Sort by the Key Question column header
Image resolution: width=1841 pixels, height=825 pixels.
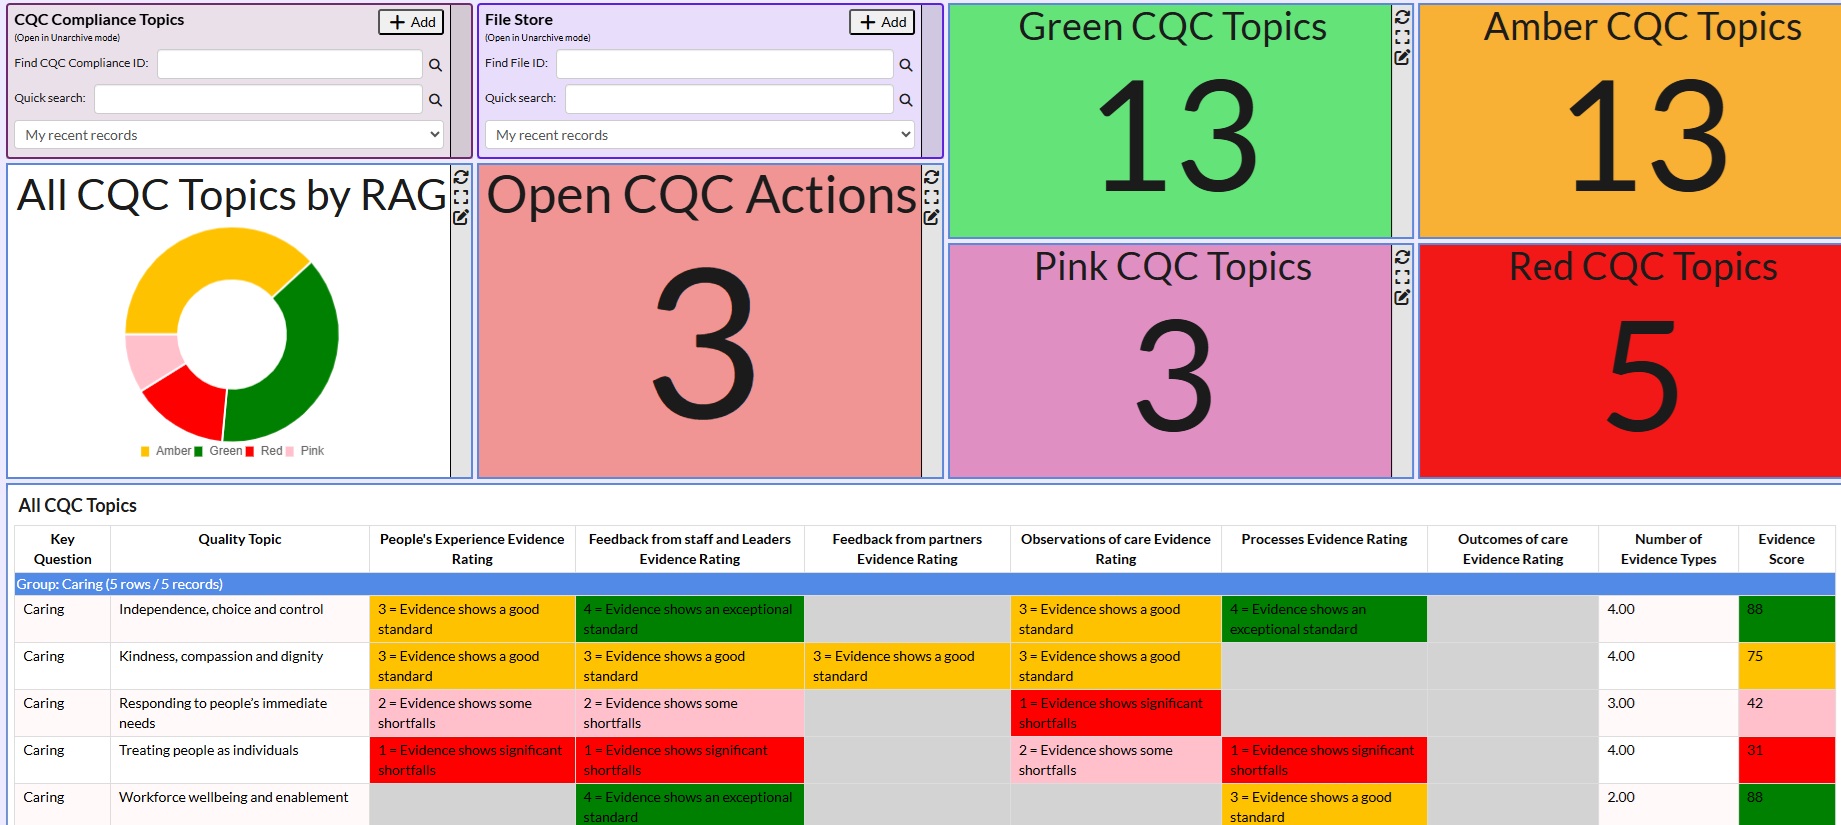(x=62, y=549)
